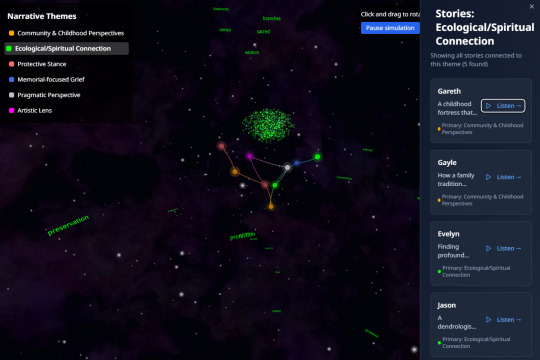Click the blue node in constellation

click(297, 163)
